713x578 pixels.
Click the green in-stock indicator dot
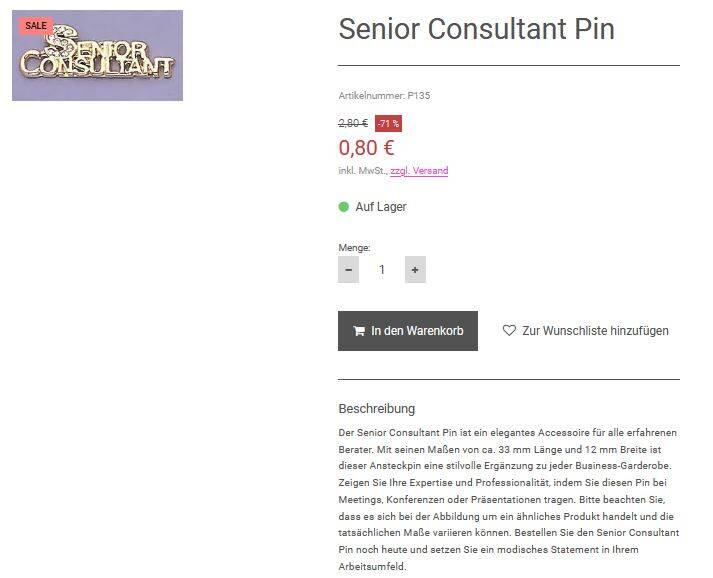344,207
